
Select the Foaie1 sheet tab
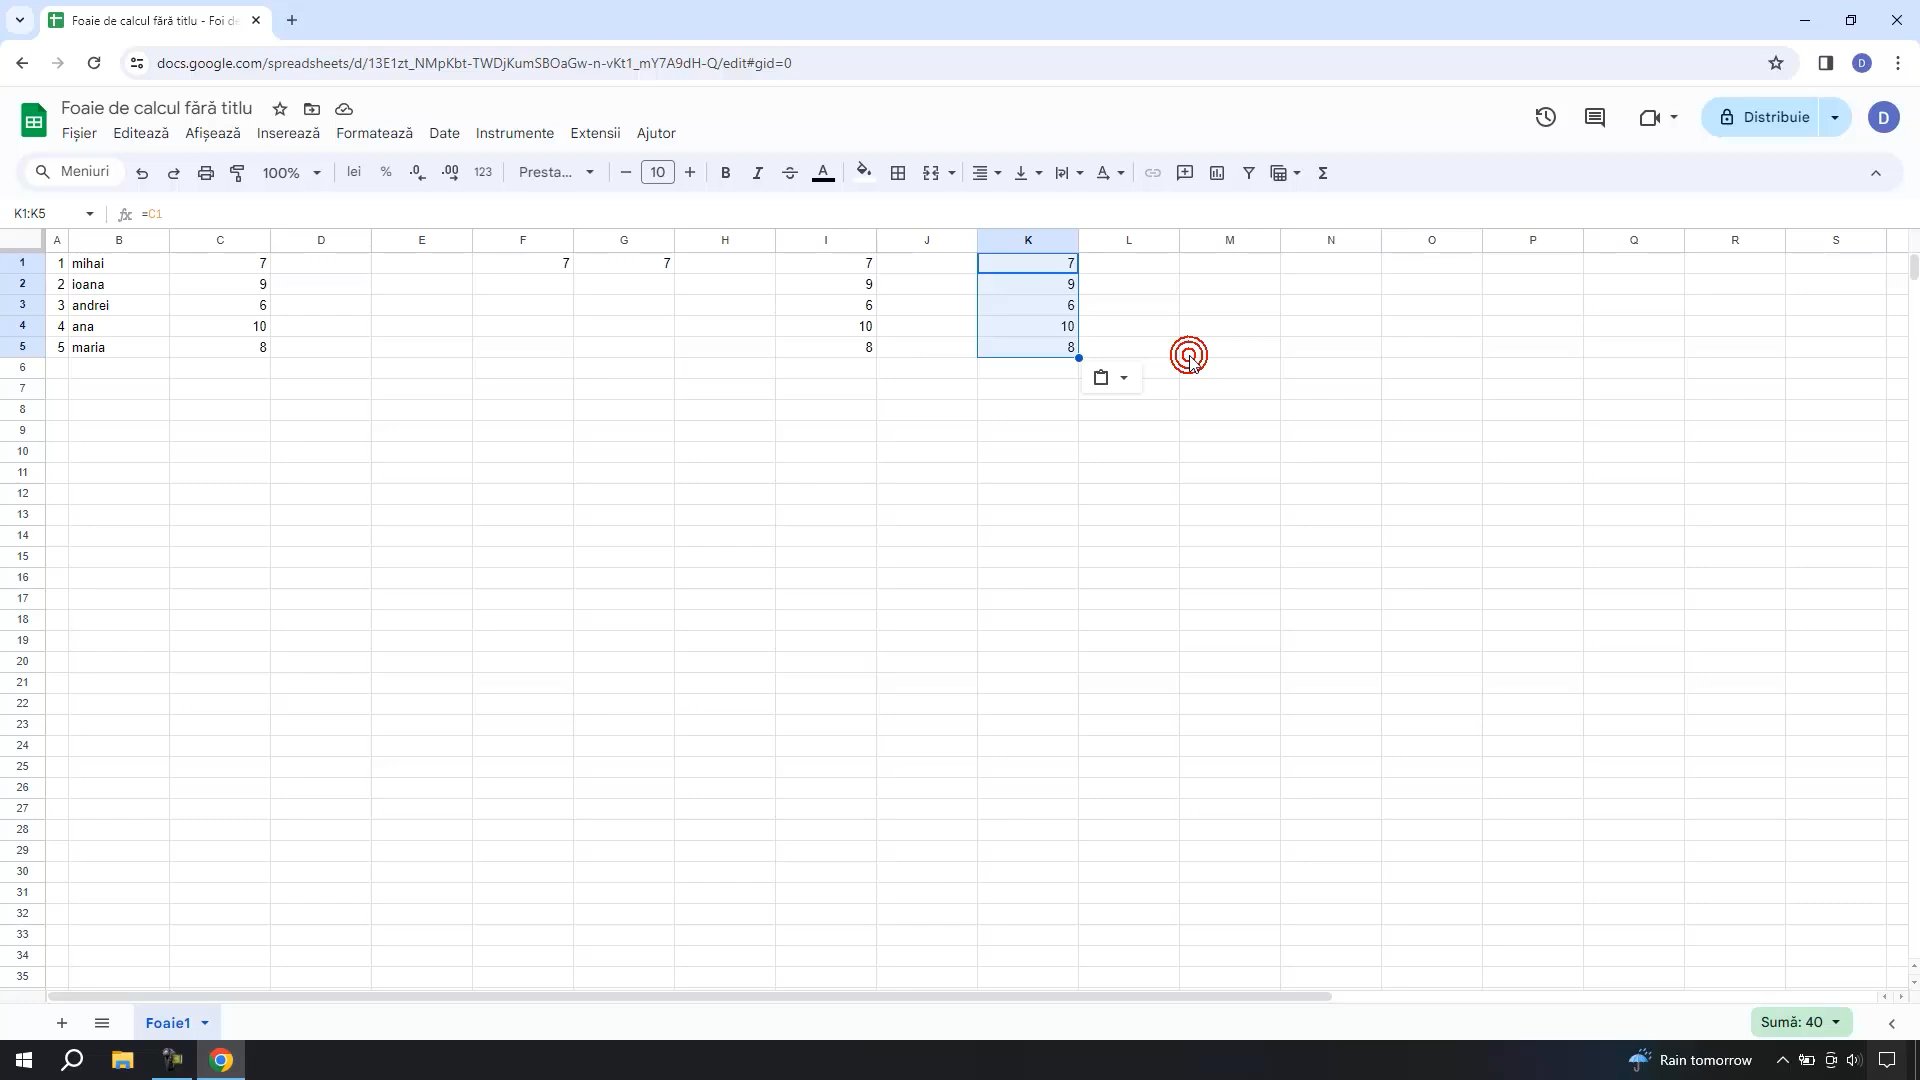pos(168,1023)
